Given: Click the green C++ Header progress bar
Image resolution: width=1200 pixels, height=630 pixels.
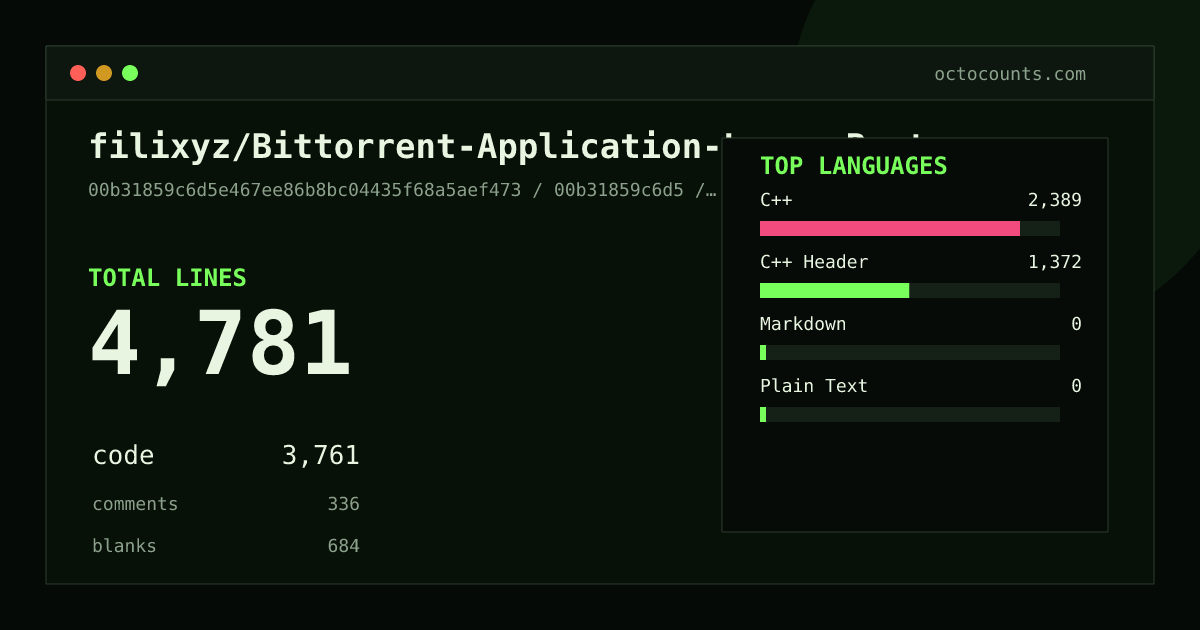Looking at the screenshot, I should [x=834, y=290].
